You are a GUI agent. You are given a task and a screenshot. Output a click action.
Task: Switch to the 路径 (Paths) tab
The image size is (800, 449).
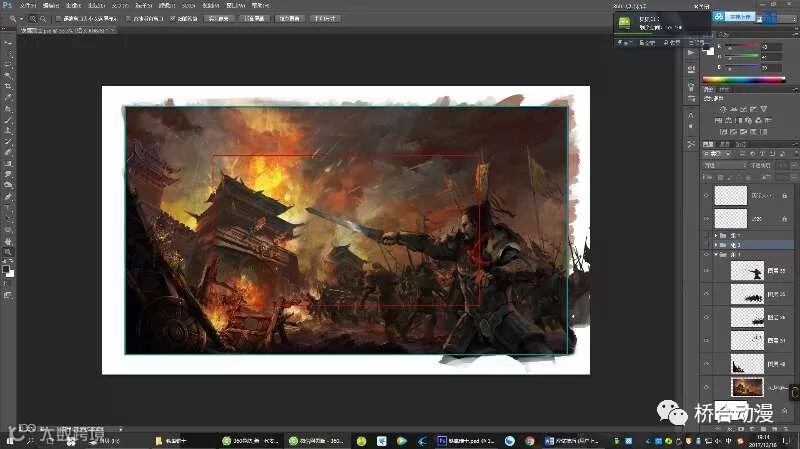click(740, 144)
